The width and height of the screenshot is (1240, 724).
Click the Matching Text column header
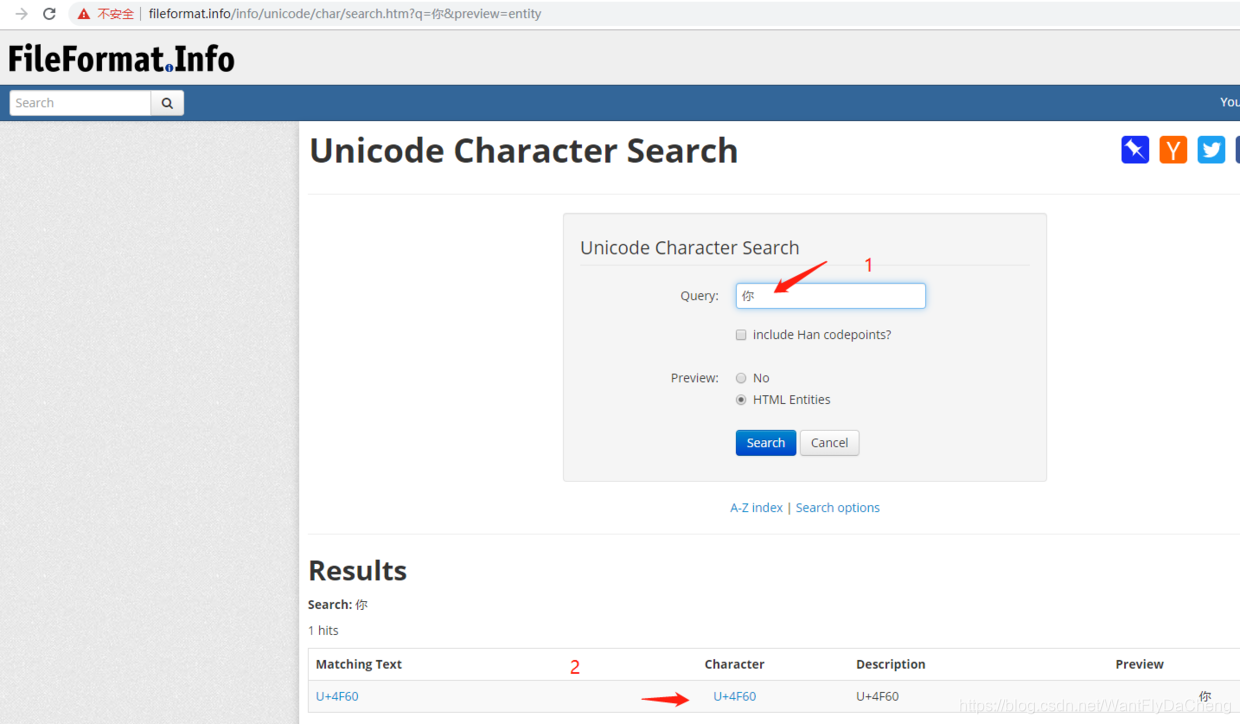[359, 664]
